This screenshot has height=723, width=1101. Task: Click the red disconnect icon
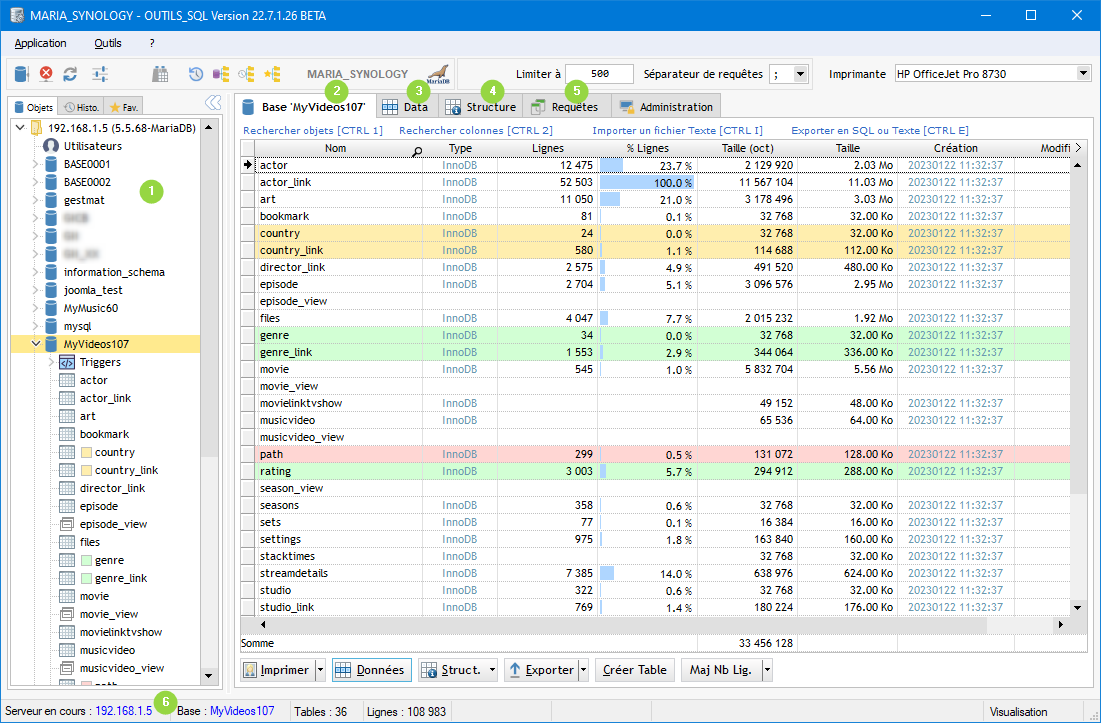coord(46,74)
